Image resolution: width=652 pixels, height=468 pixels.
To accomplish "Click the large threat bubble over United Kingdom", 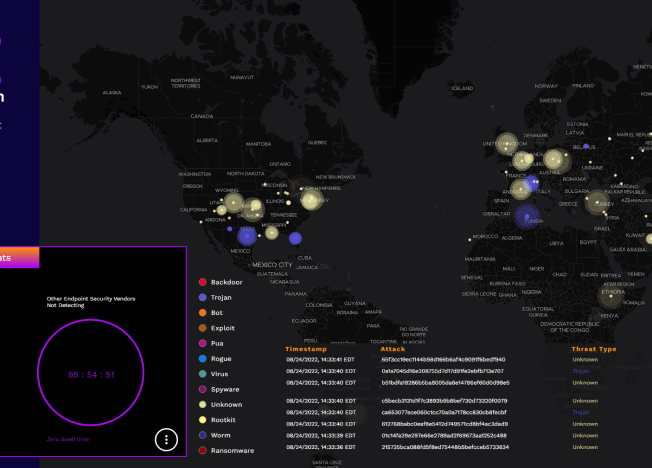I will tap(506, 145).
